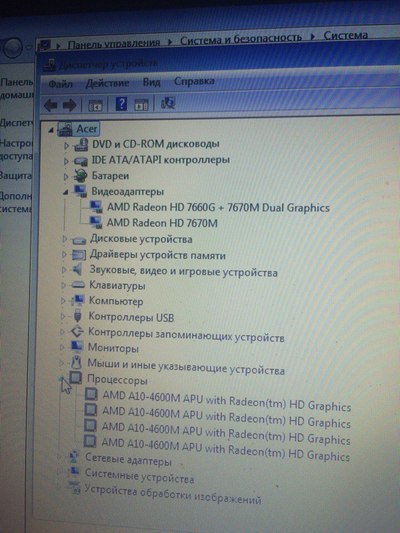The width and height of the screenshot is (400, 533).
Task: Select the Батареи battery category icon
Action: (x=81, y=176)
